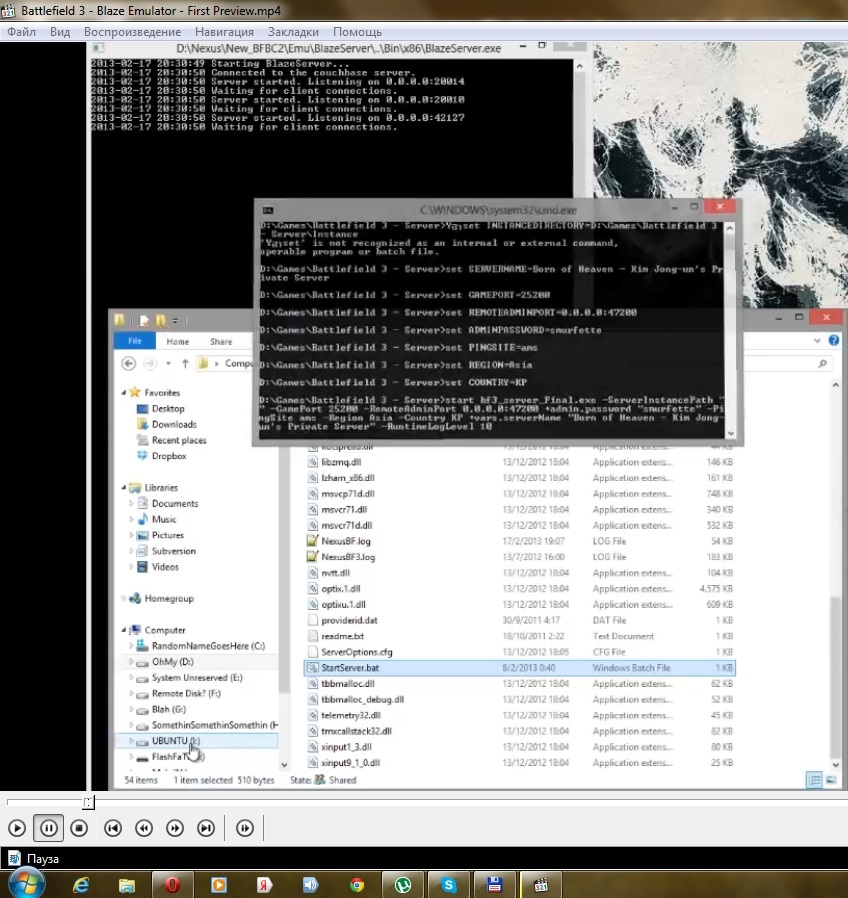This screenshot has height=898, width=848.
Task: Open the Windows Start button
Action: [26, 884]
